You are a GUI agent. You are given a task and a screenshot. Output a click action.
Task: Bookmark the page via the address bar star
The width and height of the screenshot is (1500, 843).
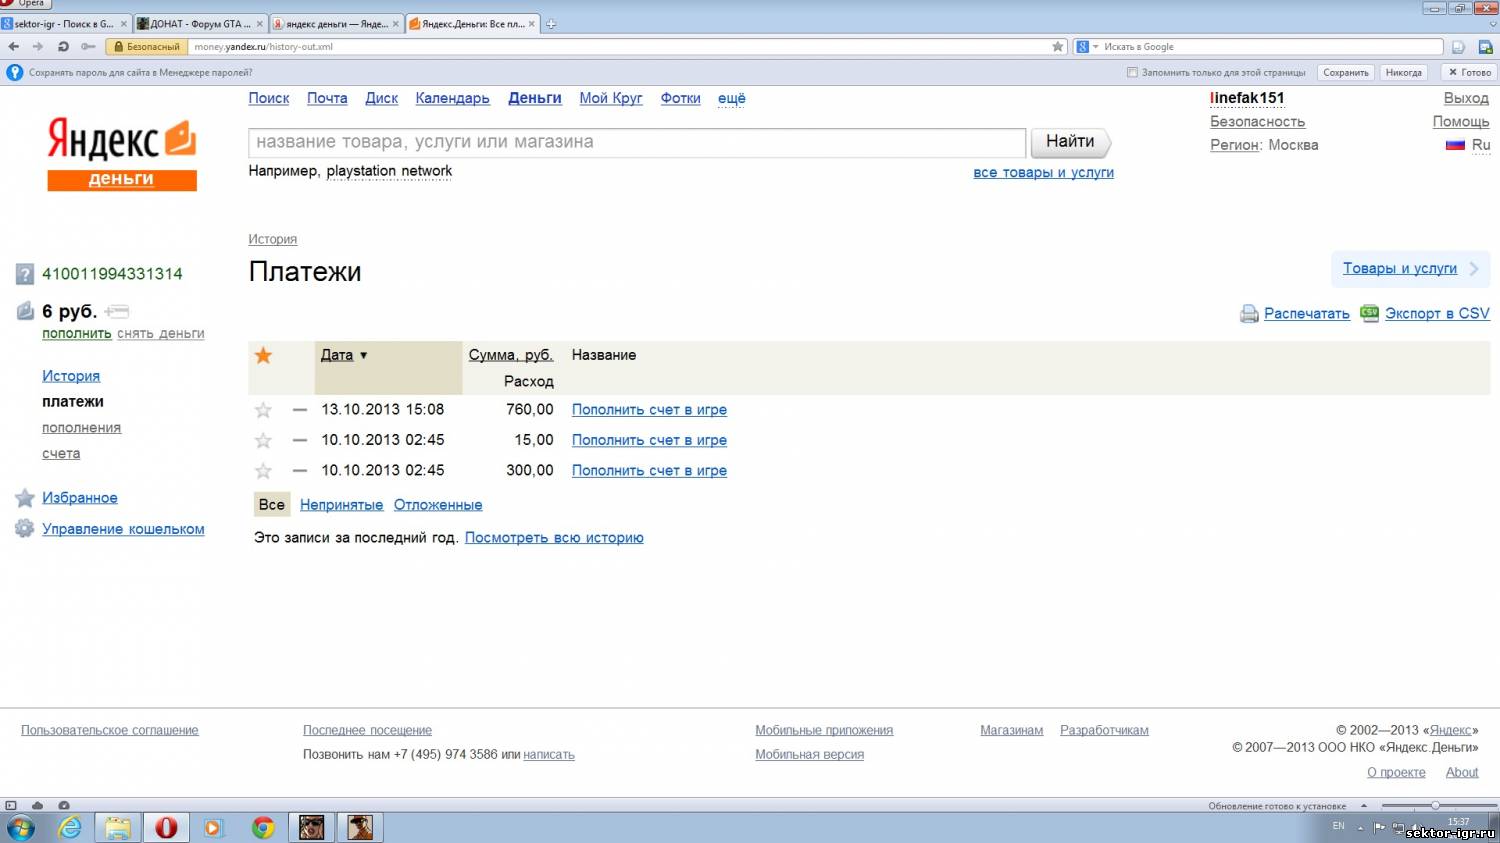(x=1058, y=46)
